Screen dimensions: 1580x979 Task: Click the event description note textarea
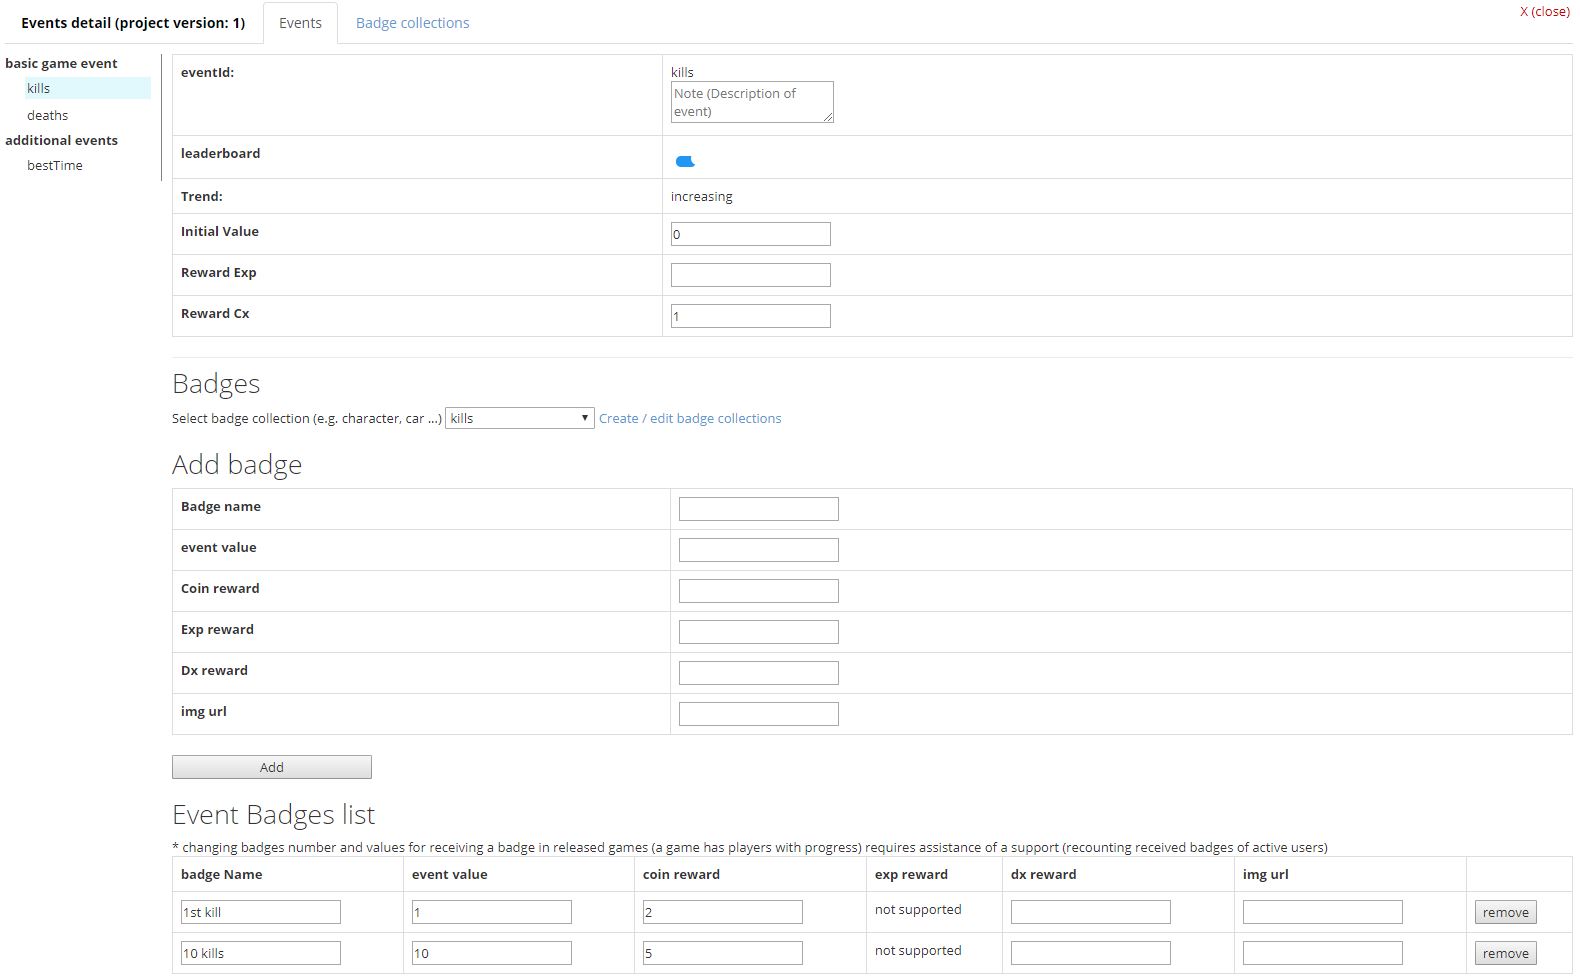[751, 102]
